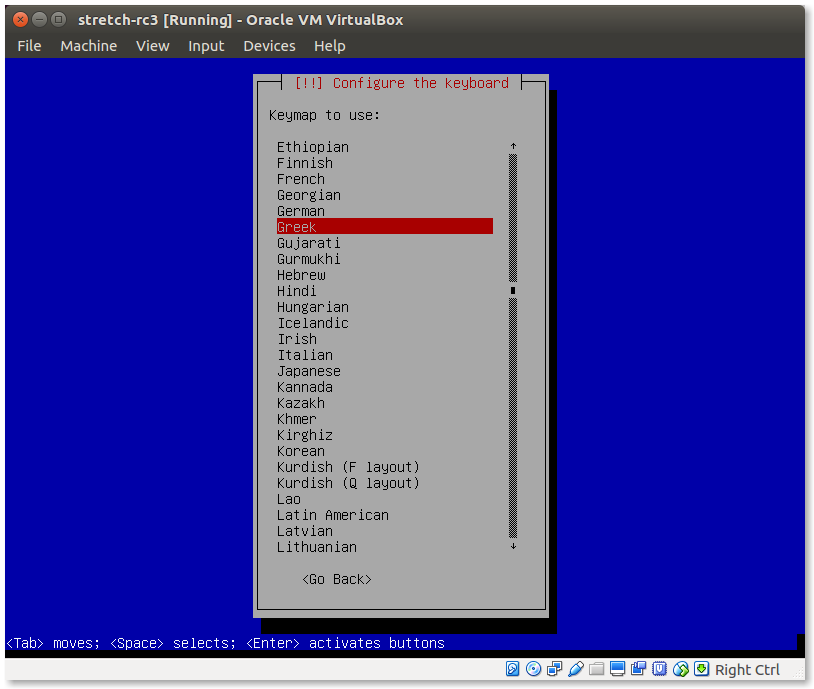Image resolution: width=814 pixels, height=689 pixels.
Task: Select Ethiopian keymap
Action: coord(313,147)
